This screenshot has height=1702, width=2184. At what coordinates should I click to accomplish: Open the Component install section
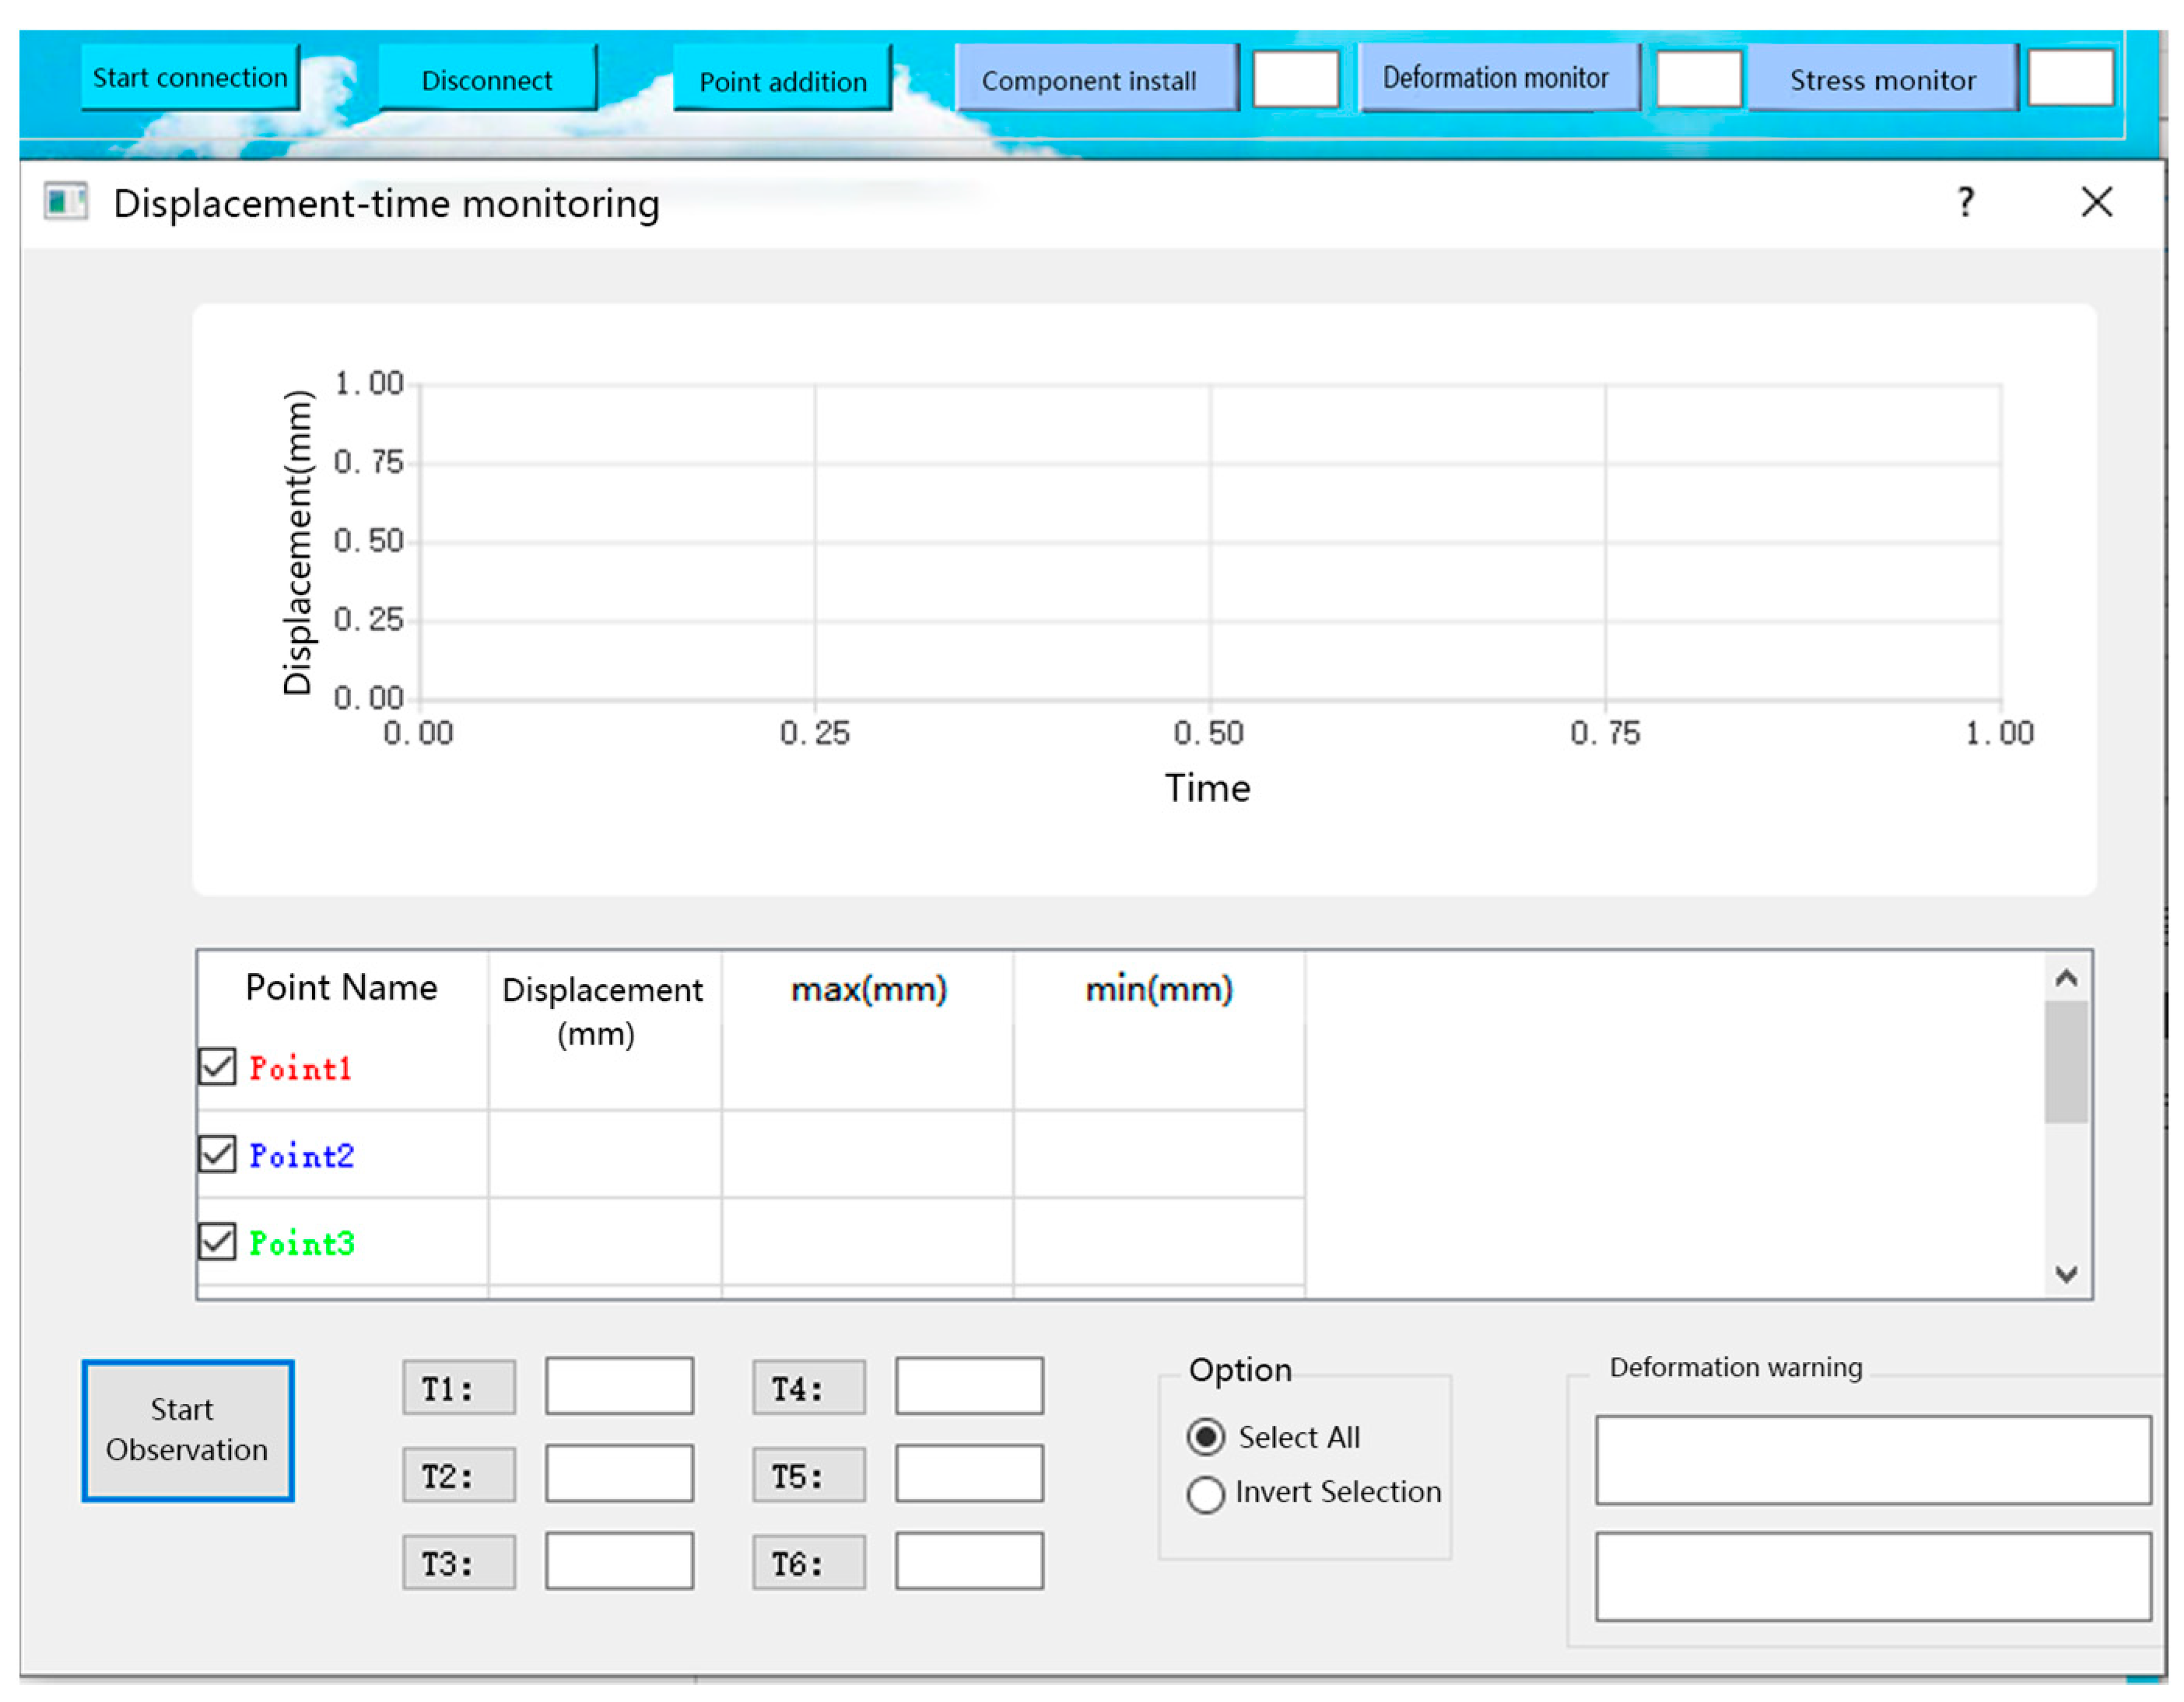coord(1096,79)
